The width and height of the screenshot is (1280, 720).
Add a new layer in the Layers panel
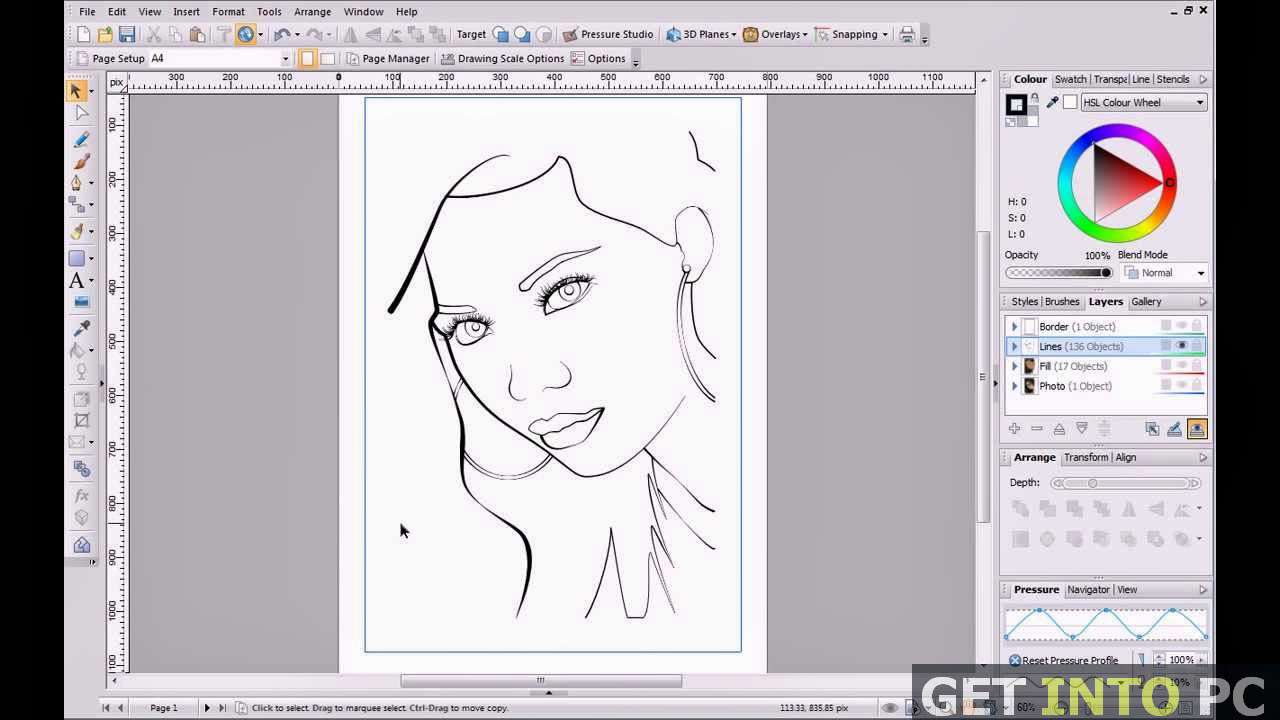point(1014,428)
